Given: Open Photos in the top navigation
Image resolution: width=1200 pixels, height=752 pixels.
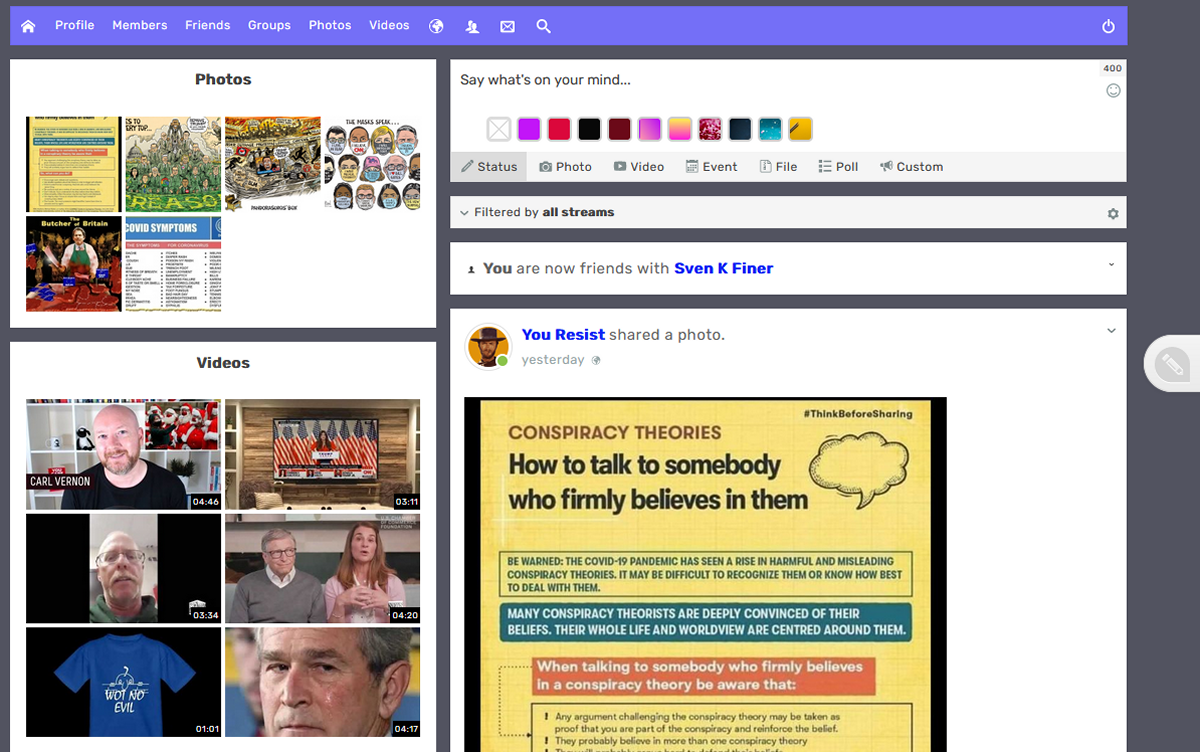Looking at the screenshot, I should tap(330, 25).
